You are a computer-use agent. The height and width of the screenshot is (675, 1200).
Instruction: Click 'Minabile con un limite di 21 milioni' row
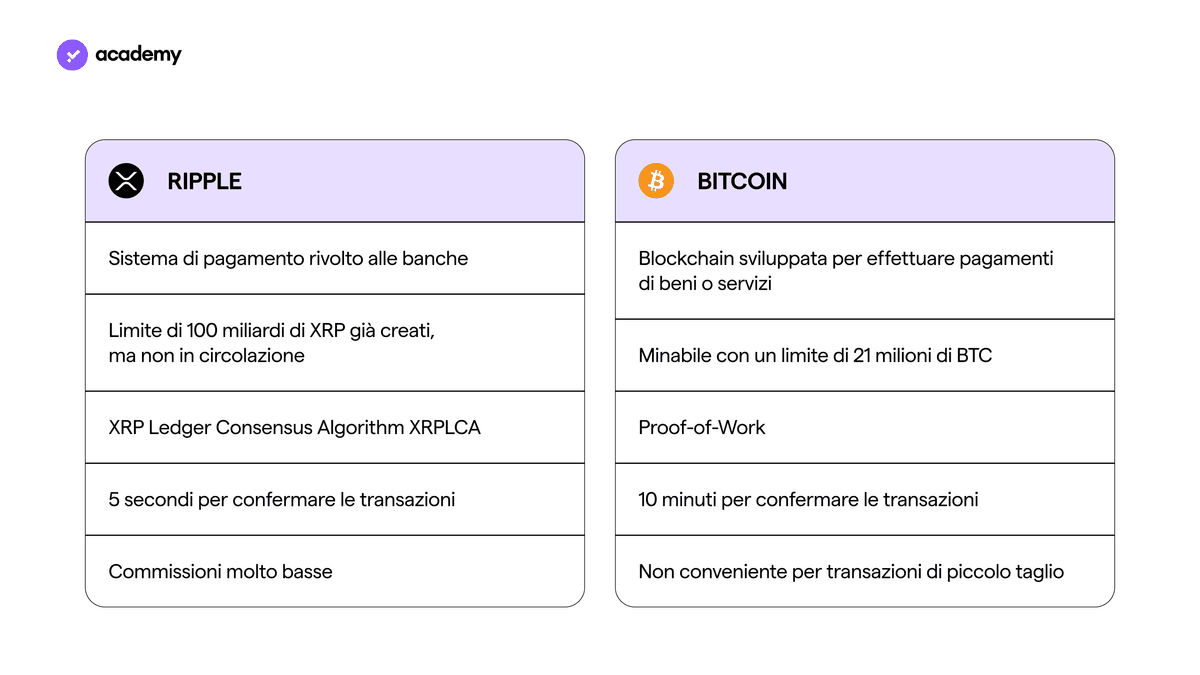click(x=865, y=355)
